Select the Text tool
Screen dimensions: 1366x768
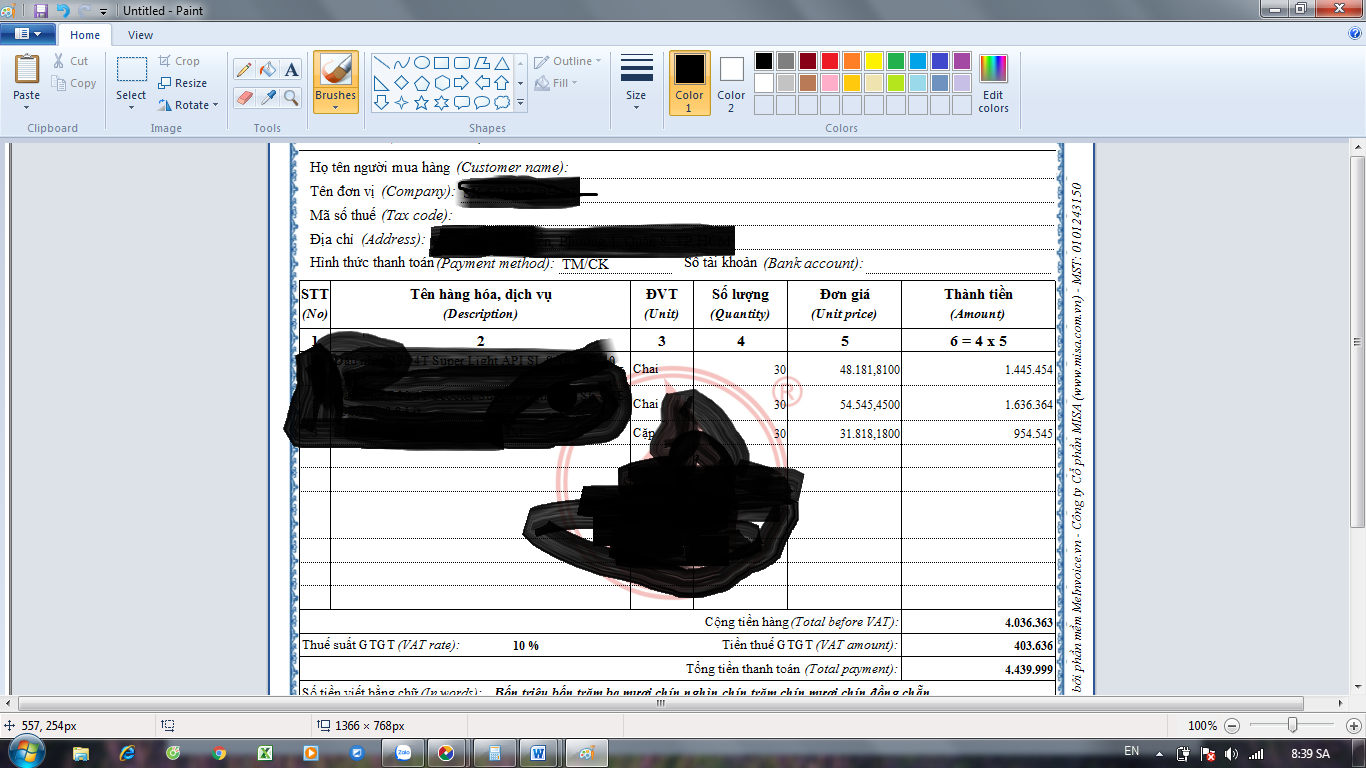[291, 69]
